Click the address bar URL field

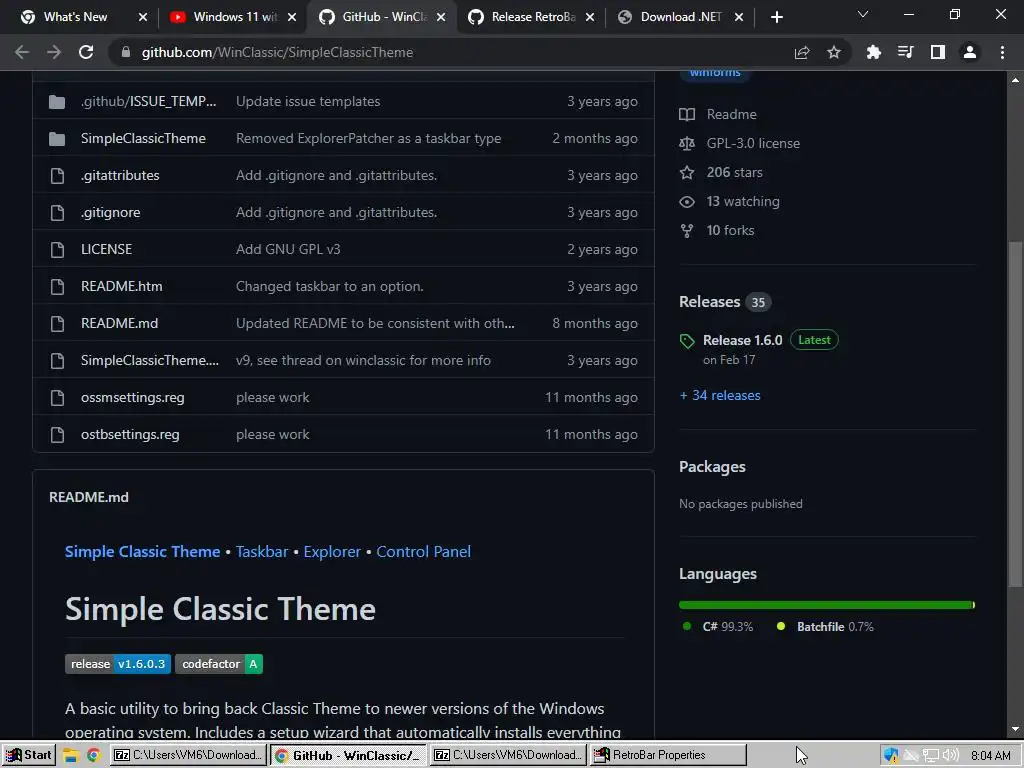point(457,52)
